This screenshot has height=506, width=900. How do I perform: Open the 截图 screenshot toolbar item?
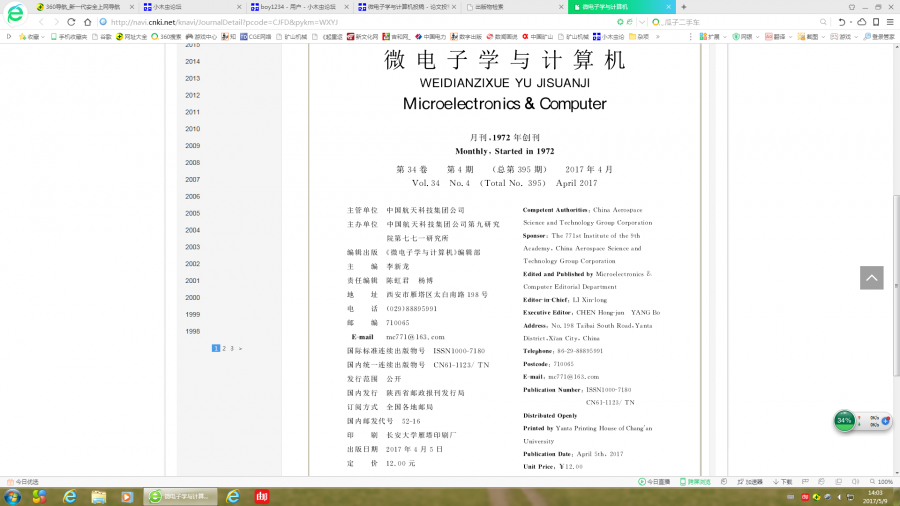point(810,36)
